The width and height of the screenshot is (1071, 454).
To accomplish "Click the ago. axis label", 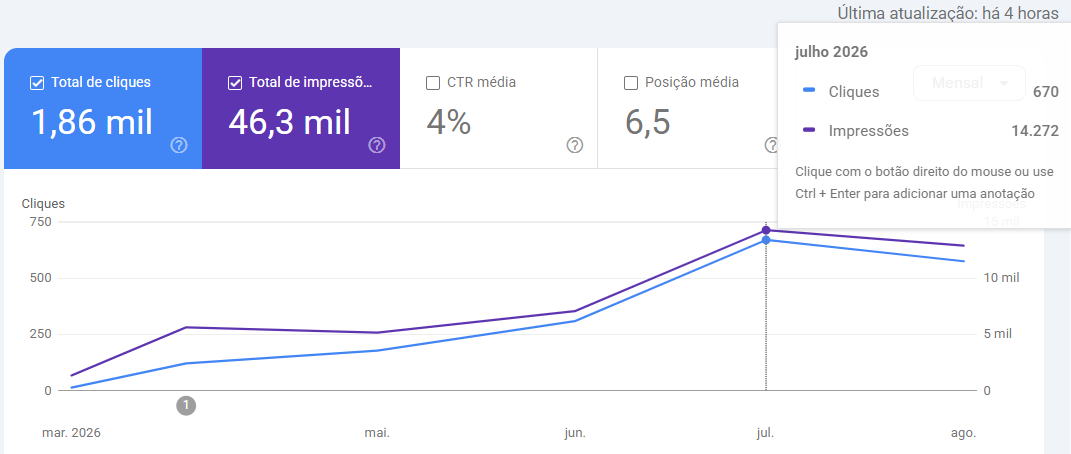I will 964,433.
